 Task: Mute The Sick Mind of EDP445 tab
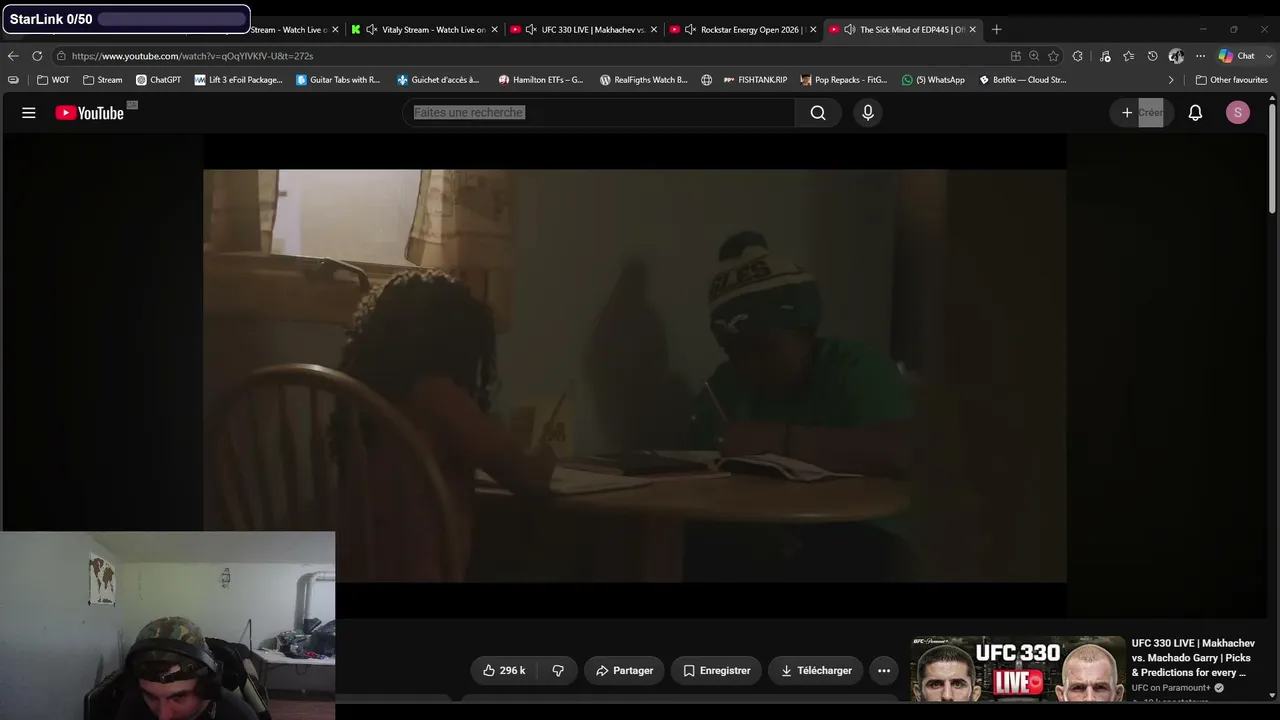pos(849,30)
